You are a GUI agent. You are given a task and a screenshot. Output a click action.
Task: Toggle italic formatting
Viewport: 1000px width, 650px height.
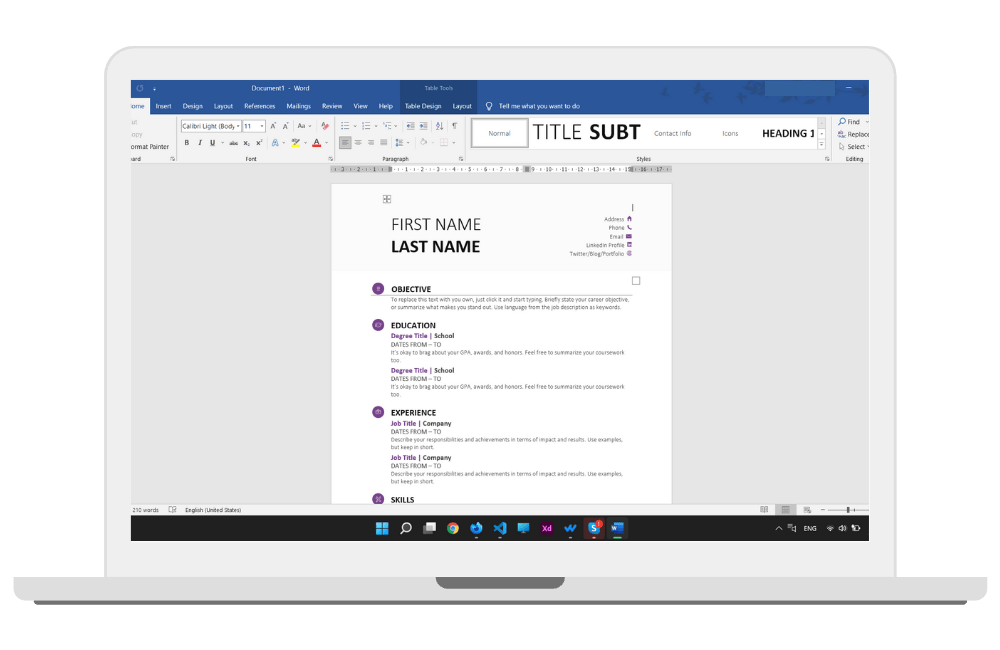click(x=200, y=143)
